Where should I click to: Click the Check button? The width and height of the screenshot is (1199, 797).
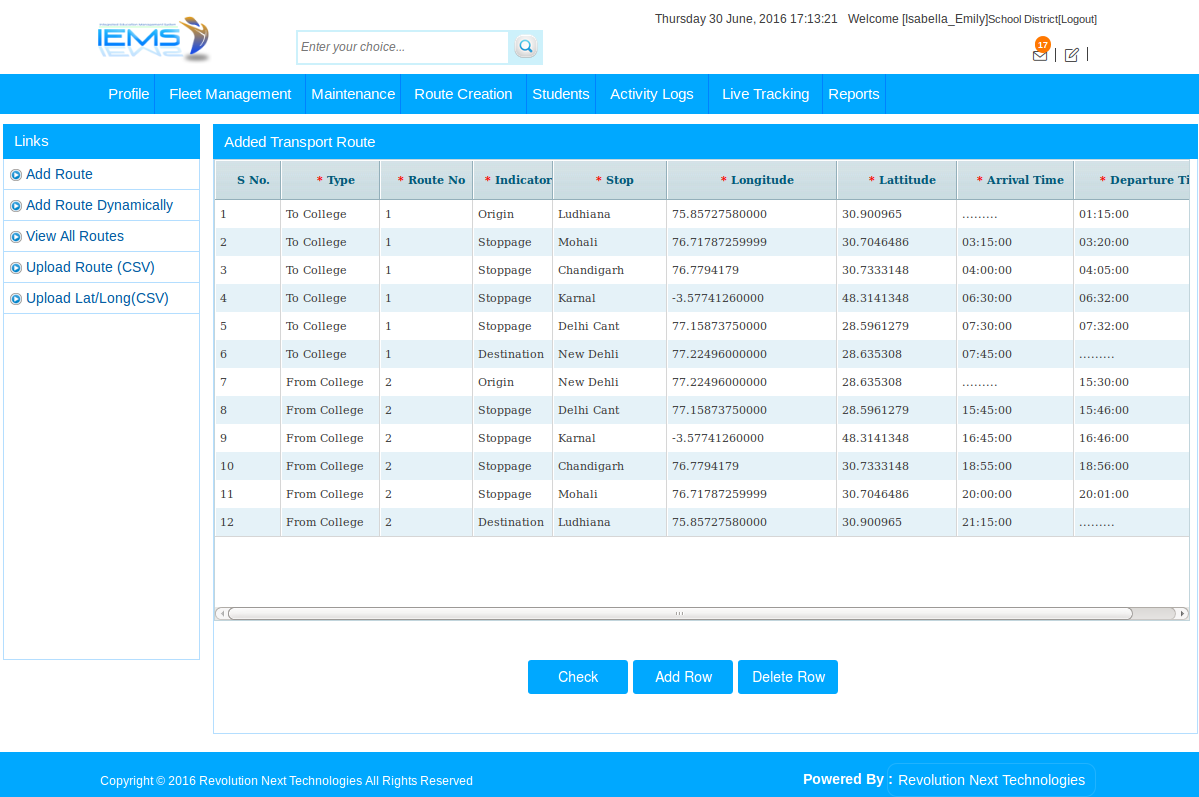click(x=577, y=677)
